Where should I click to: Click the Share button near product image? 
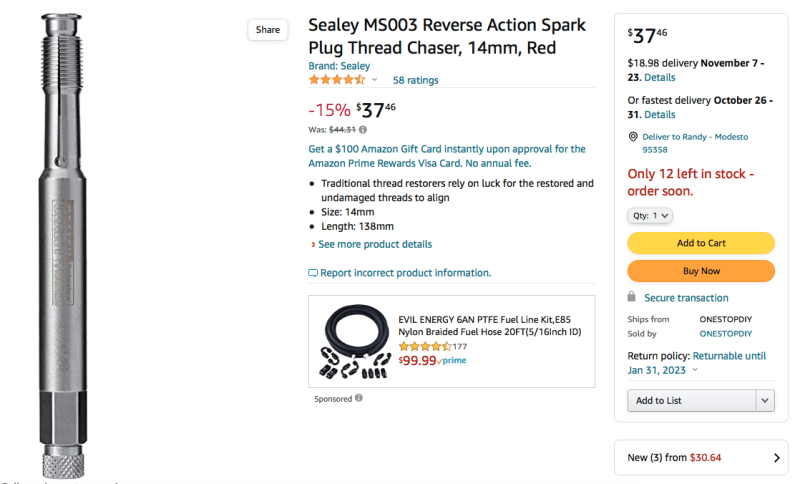click(268, 30)
